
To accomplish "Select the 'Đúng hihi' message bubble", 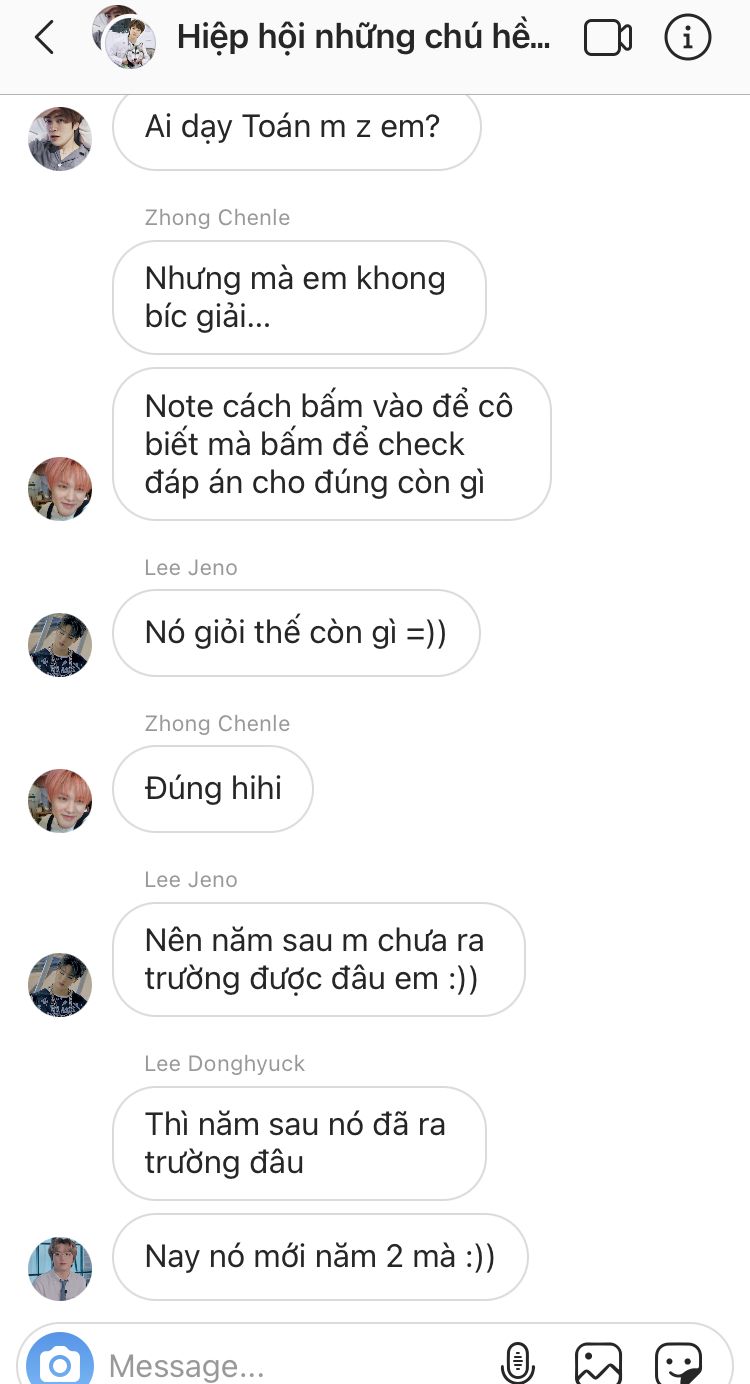I will [x=213, y=789].
